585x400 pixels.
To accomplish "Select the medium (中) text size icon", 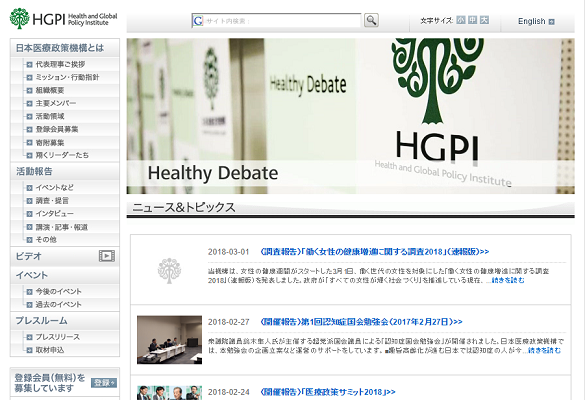I will [472, 20].
